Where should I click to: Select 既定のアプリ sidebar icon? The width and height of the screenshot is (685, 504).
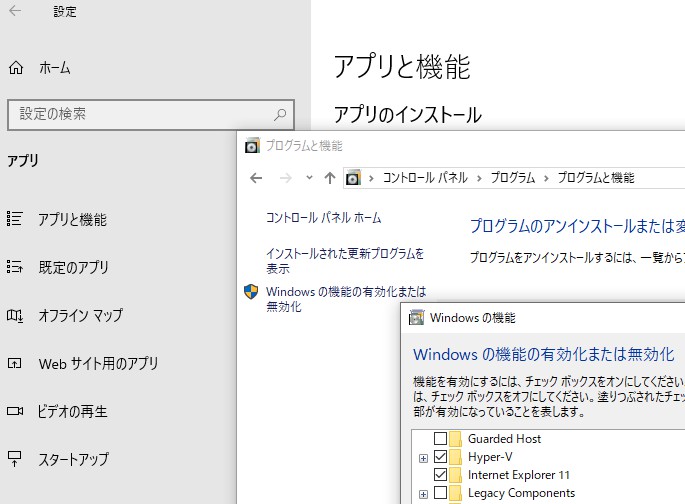[x=14, y=266]
